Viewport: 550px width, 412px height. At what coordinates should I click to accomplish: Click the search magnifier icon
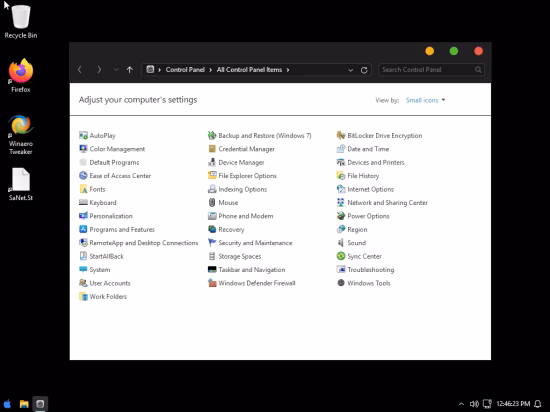478,70
